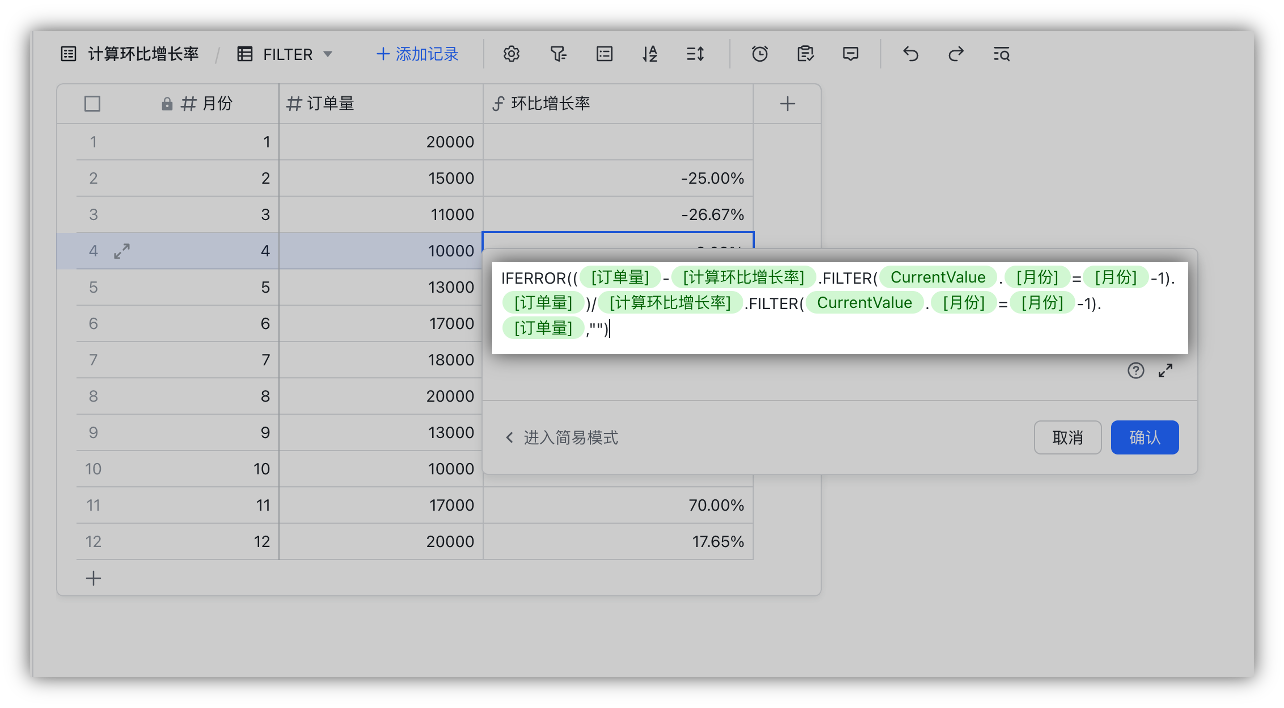Image resolution: width=1284 pixels, height=708 pixels.
Task: Open the search-in-table icon
Action: tap(1001, 53)
